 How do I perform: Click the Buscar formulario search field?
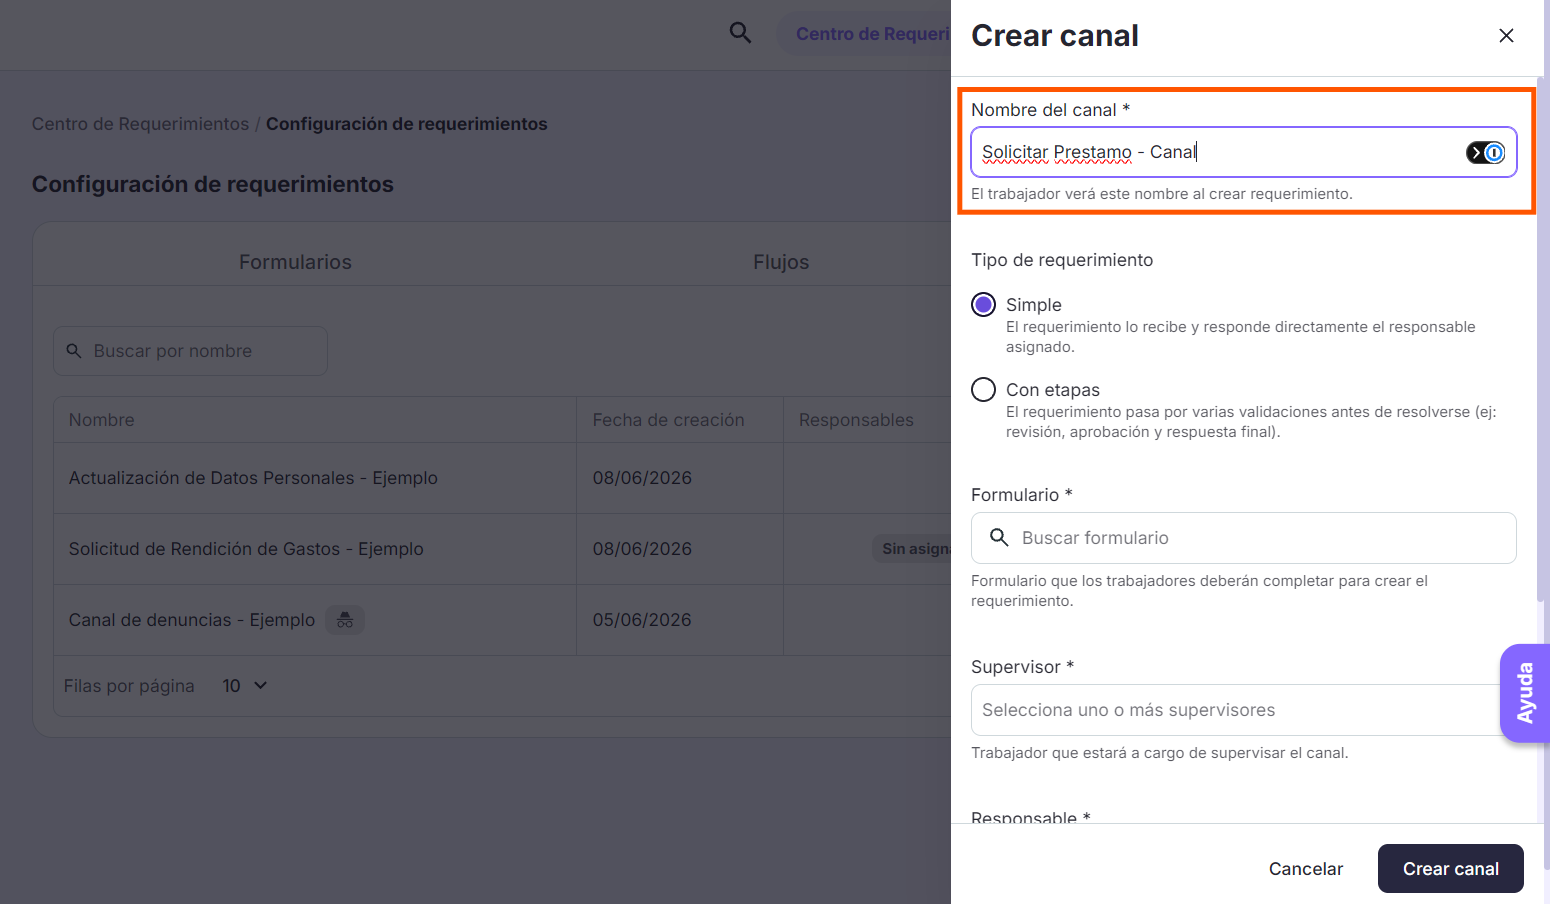[1243, 538]
